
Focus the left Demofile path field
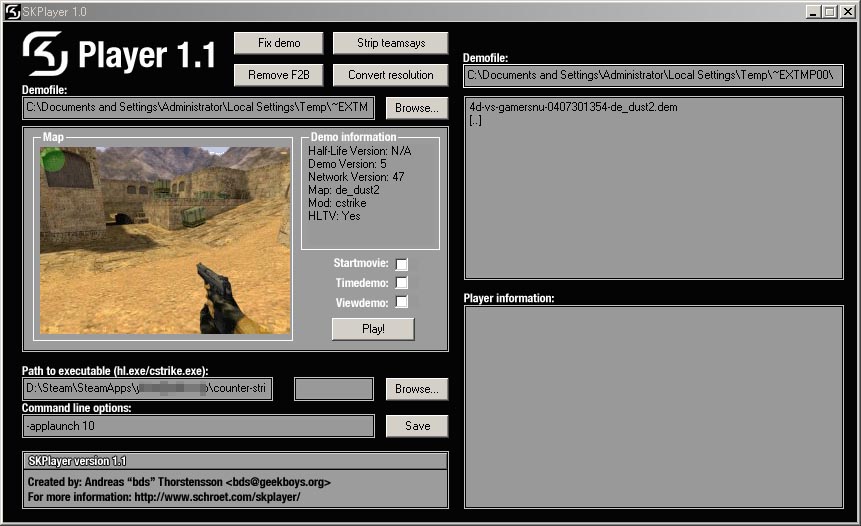(x=198, y=108)
